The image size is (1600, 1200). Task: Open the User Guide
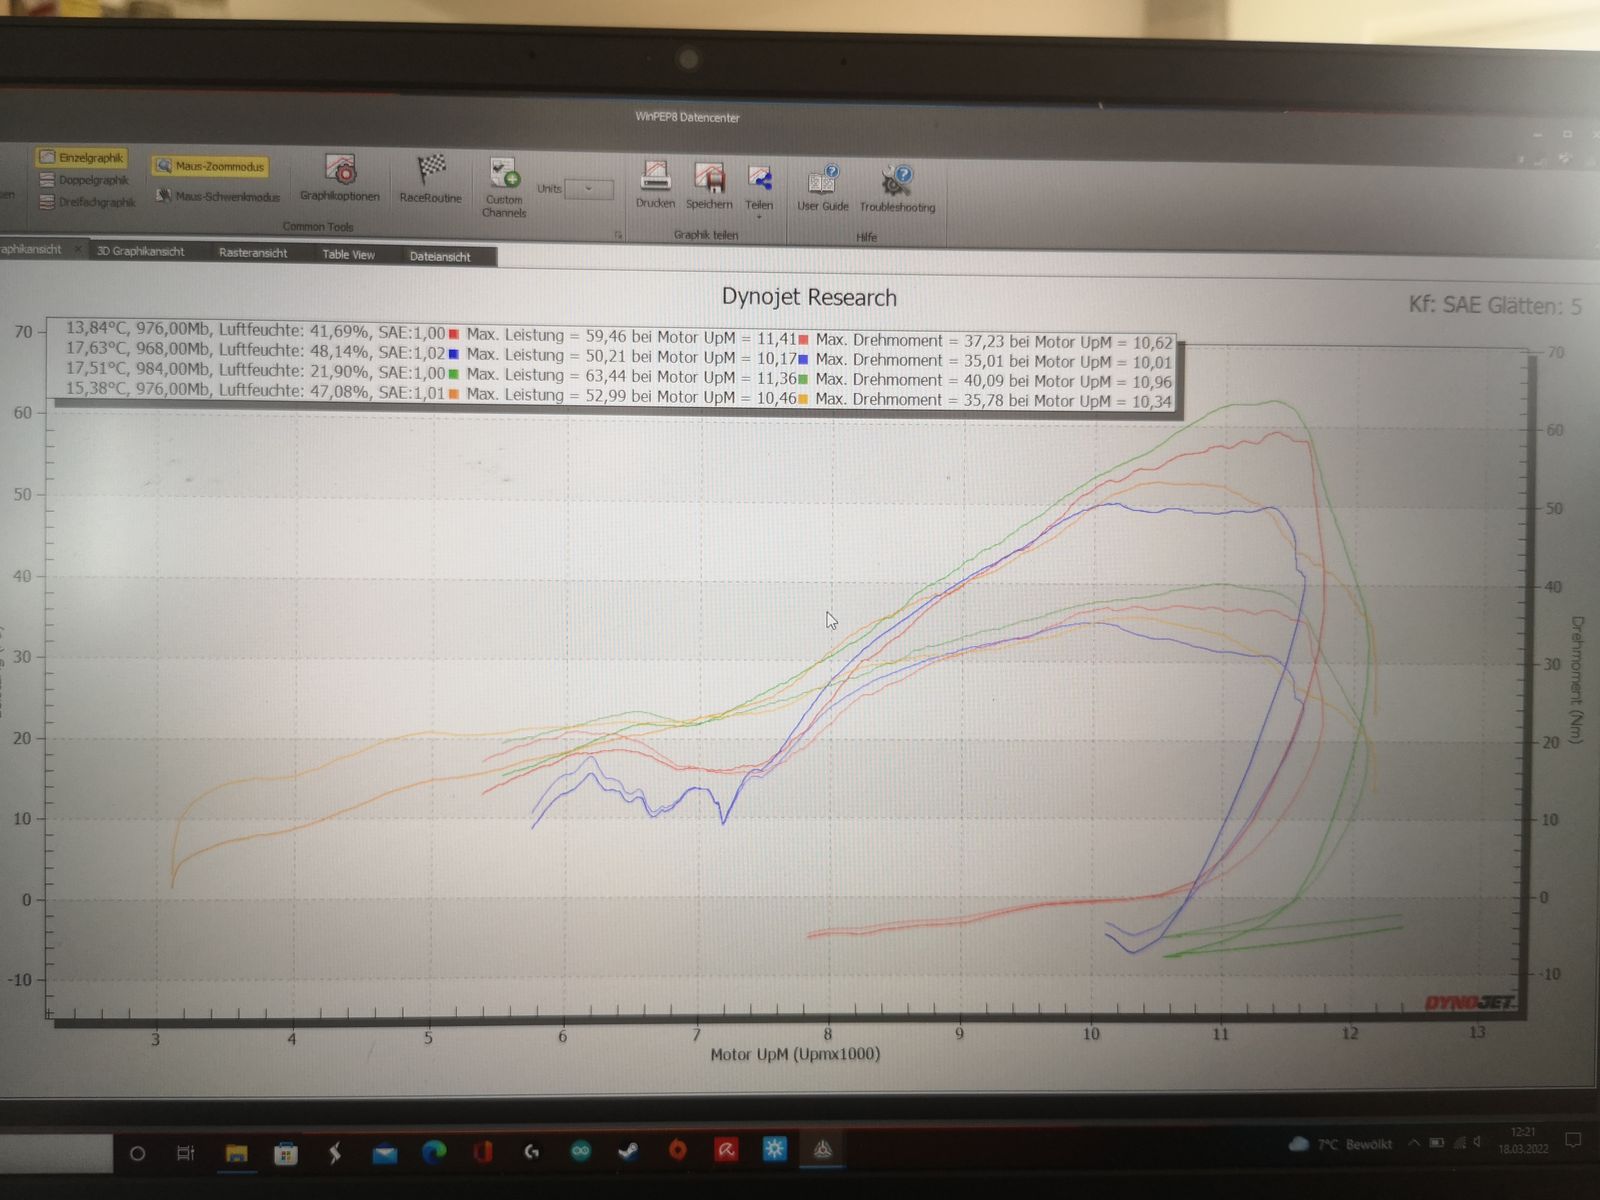(822, 188)
